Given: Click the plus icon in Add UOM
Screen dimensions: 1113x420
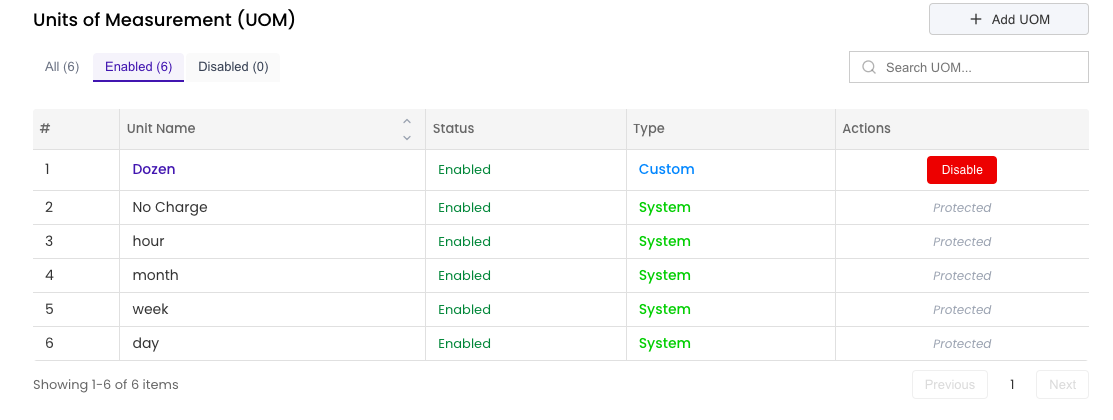Looking at the screenshot, I should click(x=976, y=20).
